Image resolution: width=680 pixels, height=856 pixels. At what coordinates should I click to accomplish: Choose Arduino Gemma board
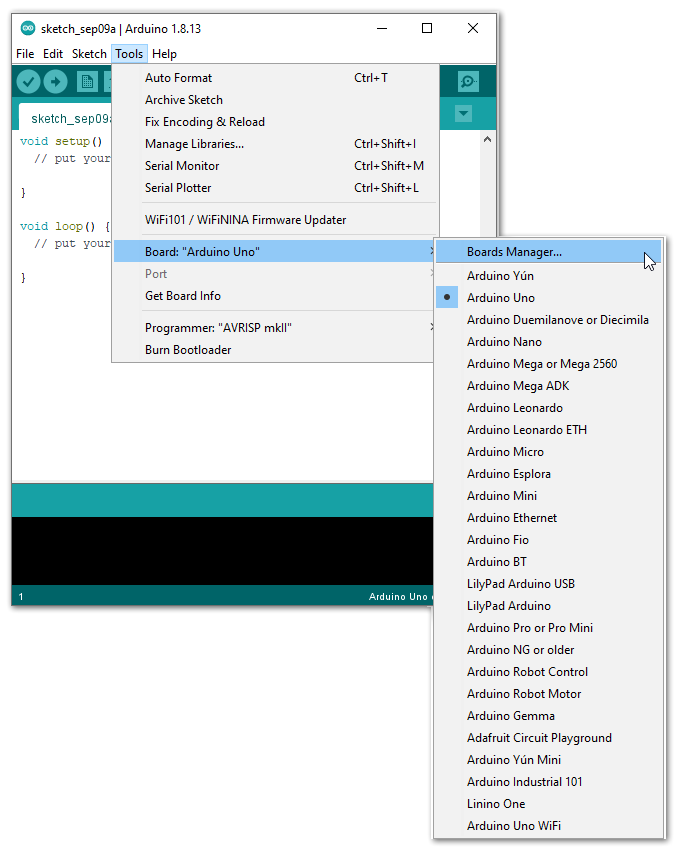click(x=548, y=716)
